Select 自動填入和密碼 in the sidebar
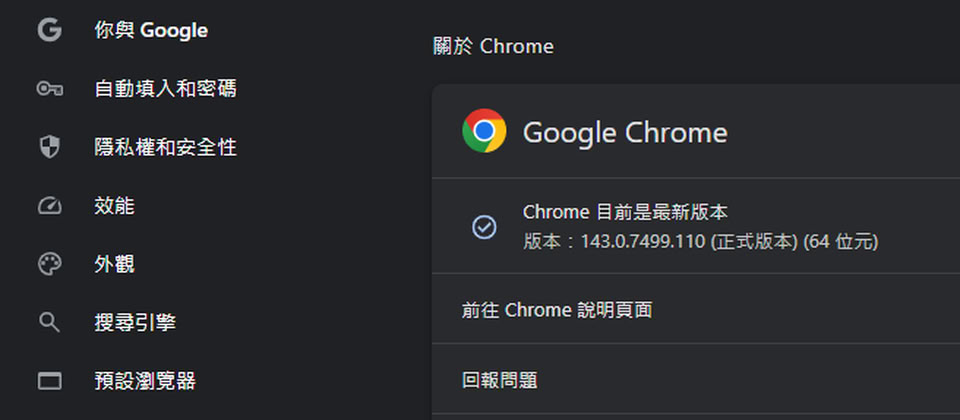Screen dimensions: 960x420 (165, 89)
